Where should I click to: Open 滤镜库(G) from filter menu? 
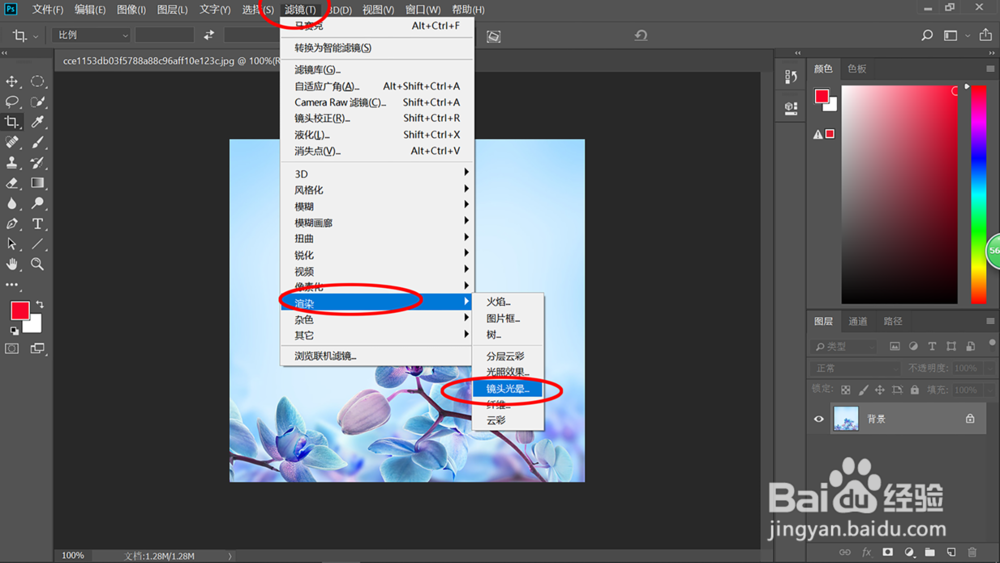377,69
